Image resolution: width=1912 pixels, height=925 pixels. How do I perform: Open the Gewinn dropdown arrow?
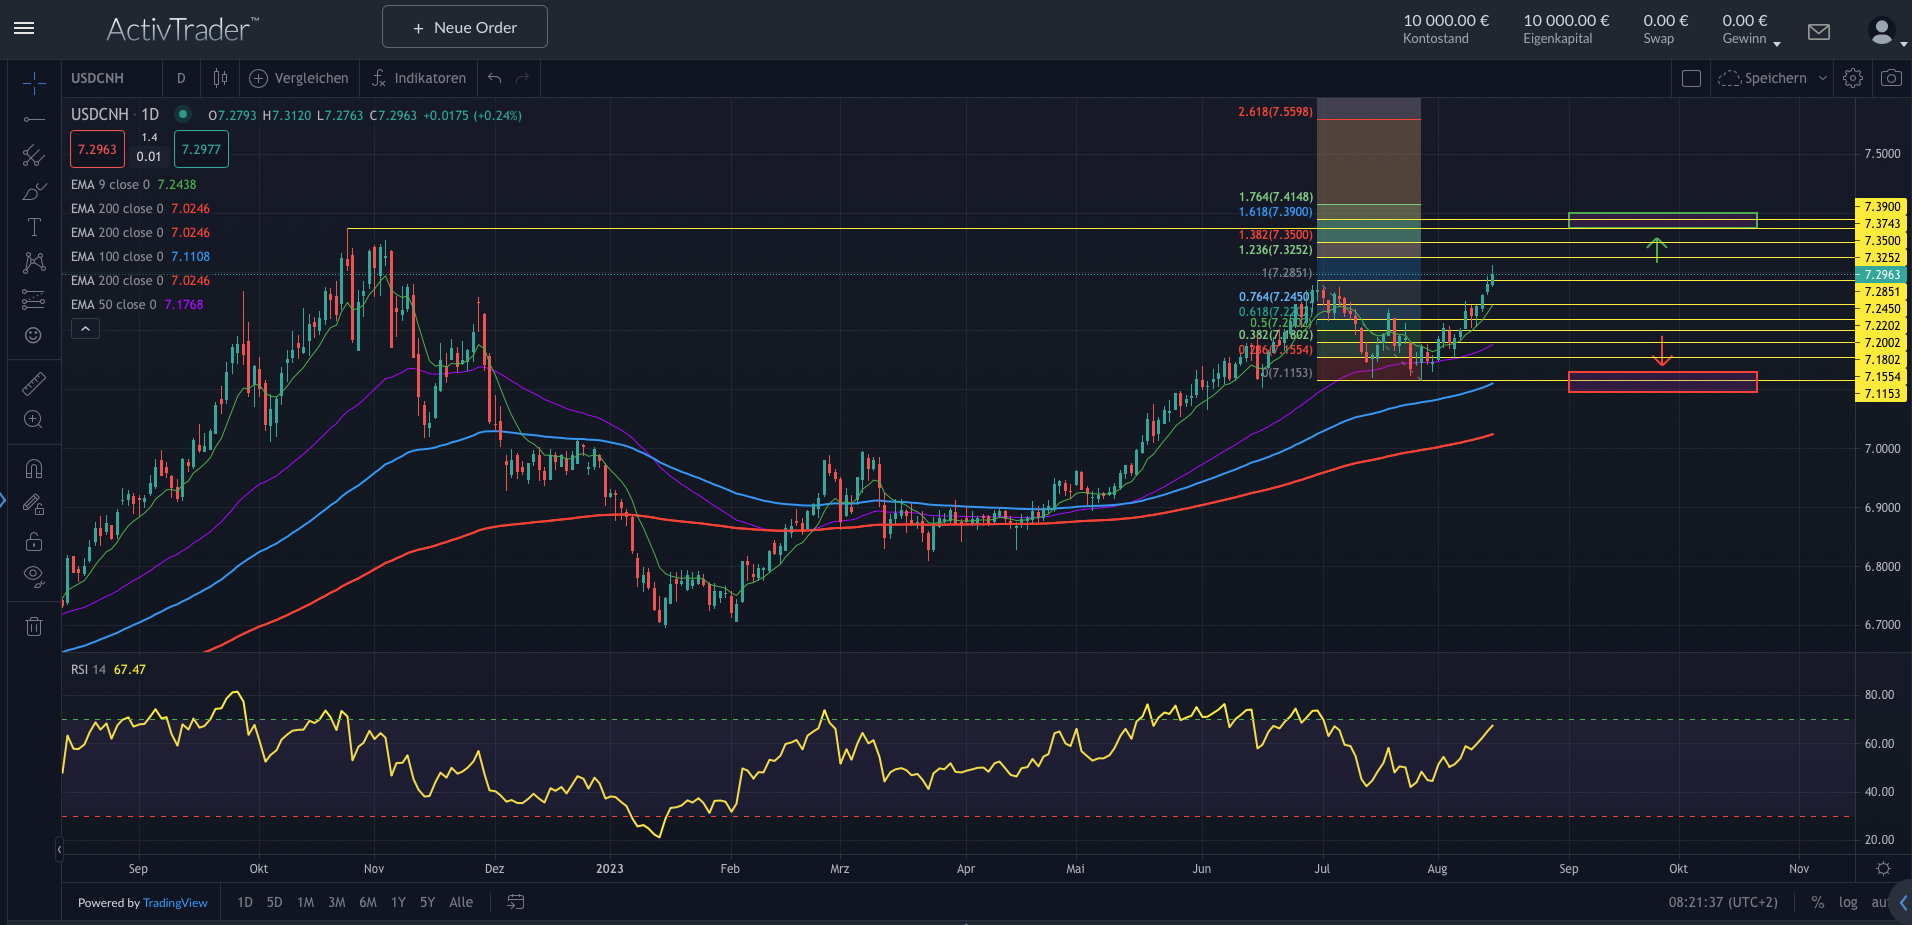1777,44
